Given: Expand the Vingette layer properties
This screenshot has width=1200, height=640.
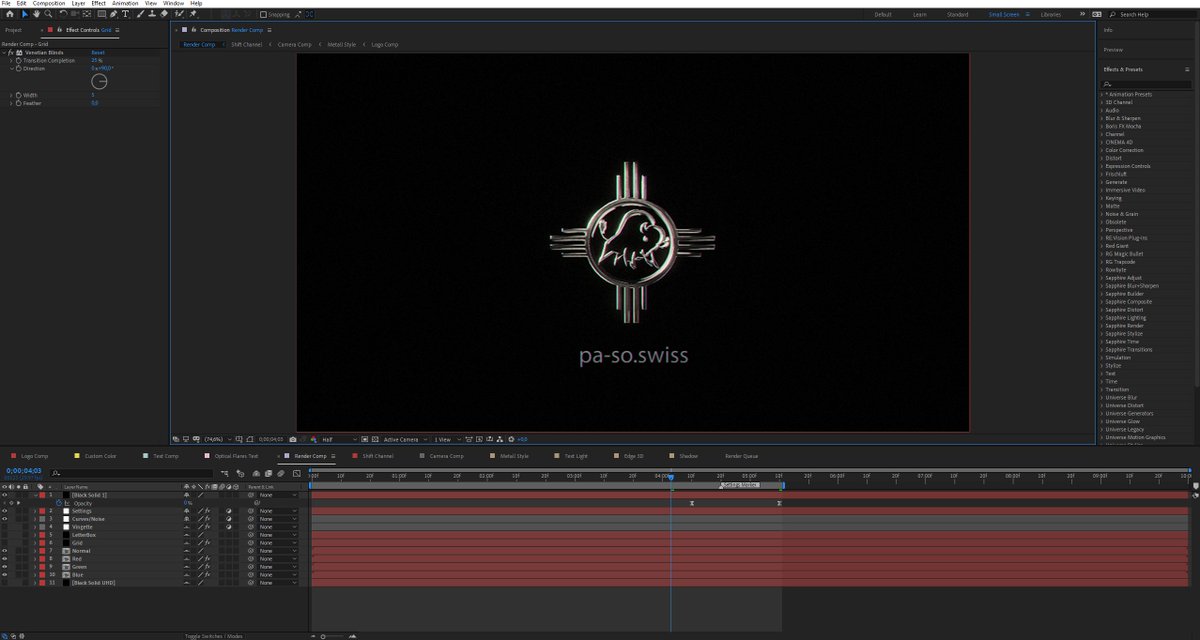Looking at the screenshot, I should (x=35, y=527).
